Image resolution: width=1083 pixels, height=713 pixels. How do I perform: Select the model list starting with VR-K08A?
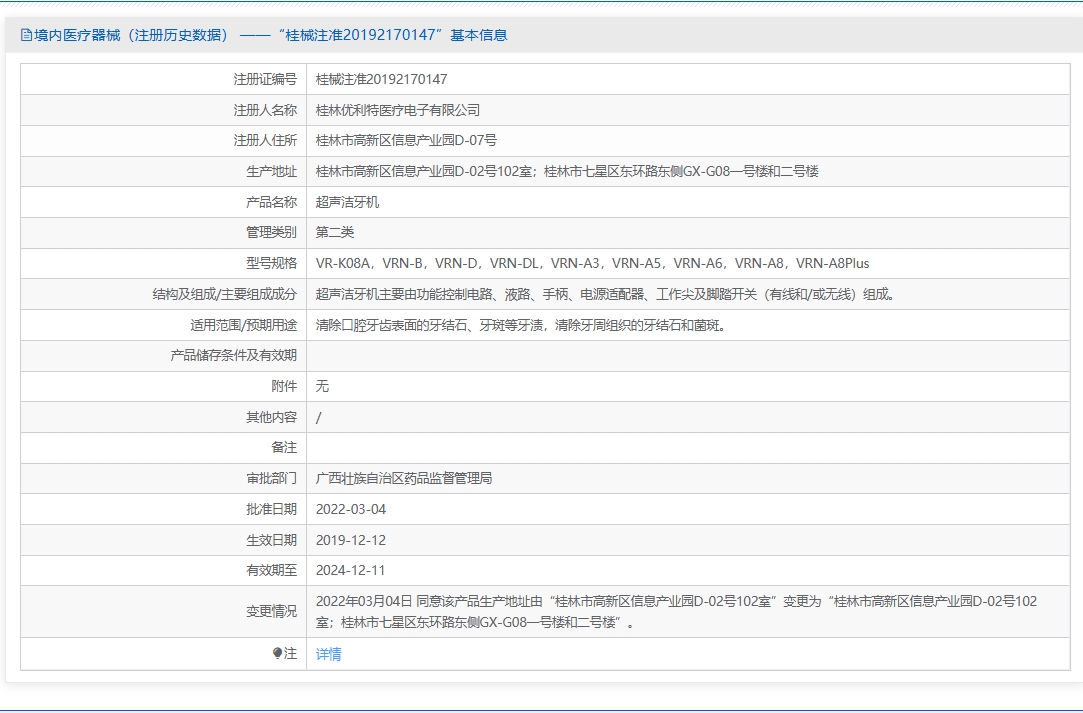click(593, 263)
